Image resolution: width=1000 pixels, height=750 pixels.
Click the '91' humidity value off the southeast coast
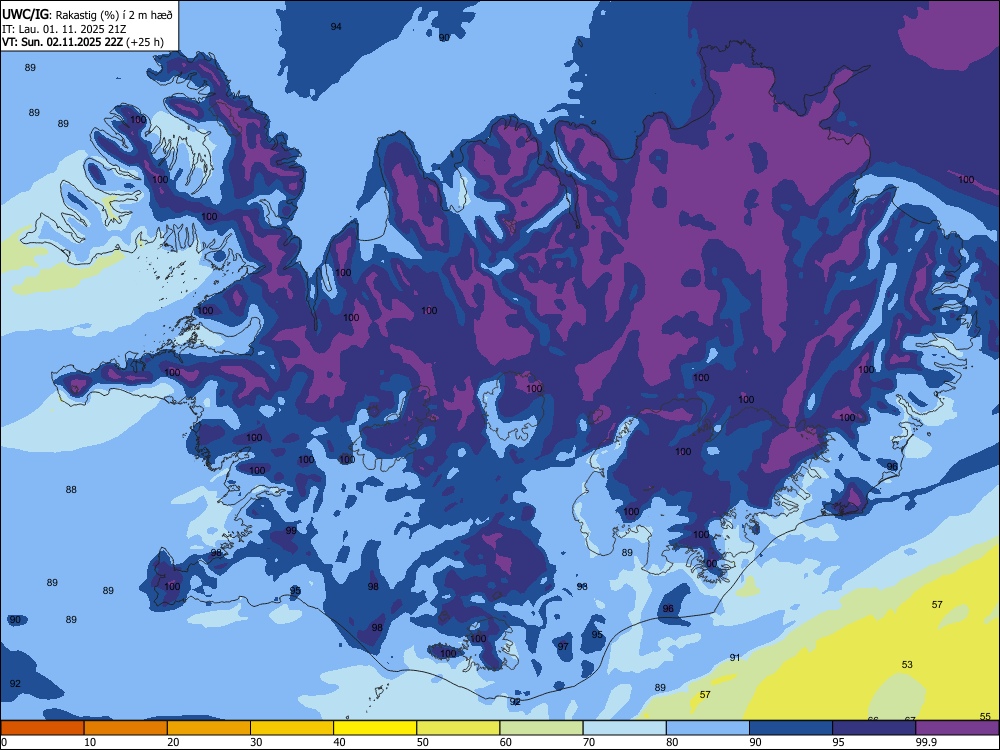coord(735,658)
